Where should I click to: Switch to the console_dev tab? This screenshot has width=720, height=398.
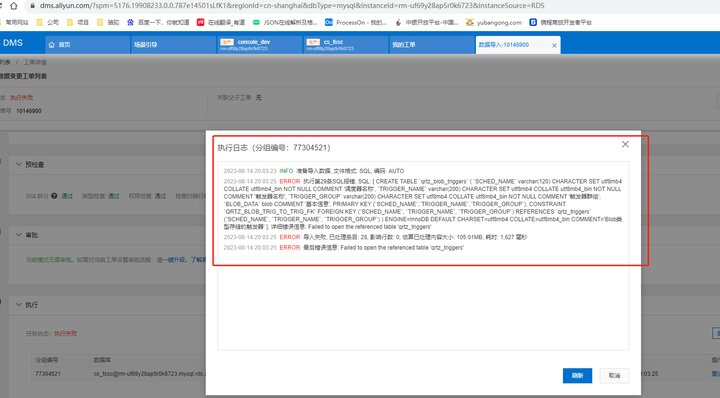(259, 45)
